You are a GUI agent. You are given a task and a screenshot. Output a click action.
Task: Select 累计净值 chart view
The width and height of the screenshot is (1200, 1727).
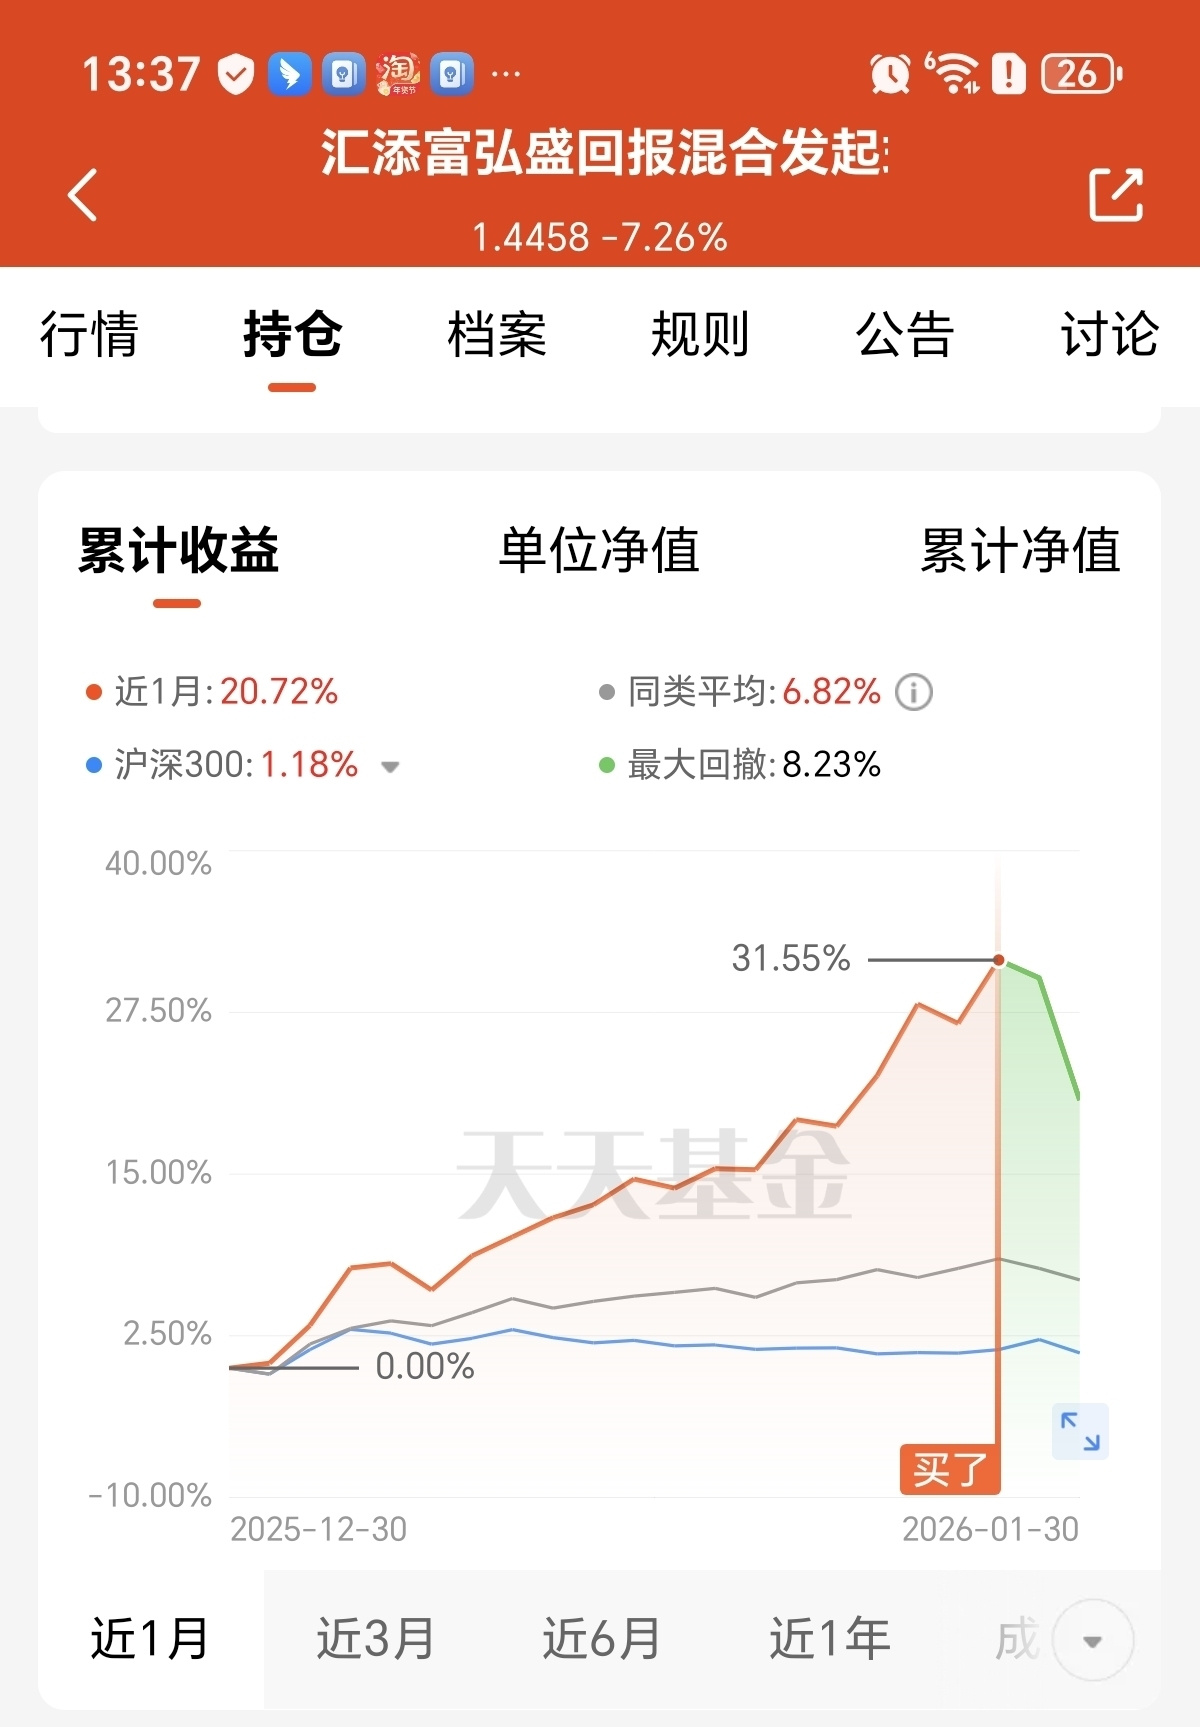(x=1020, y=550)
